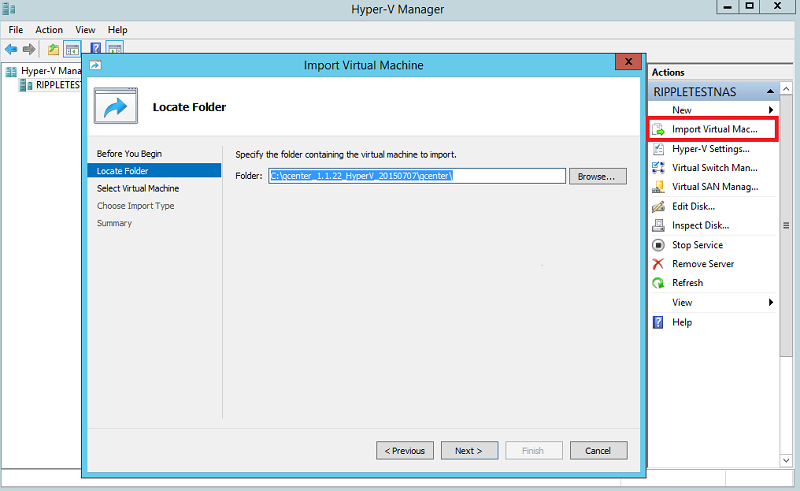Collapse the RIPPLETESTNAS actions section
The width and height of the screenshot is (800, 491).
[770, 92]
